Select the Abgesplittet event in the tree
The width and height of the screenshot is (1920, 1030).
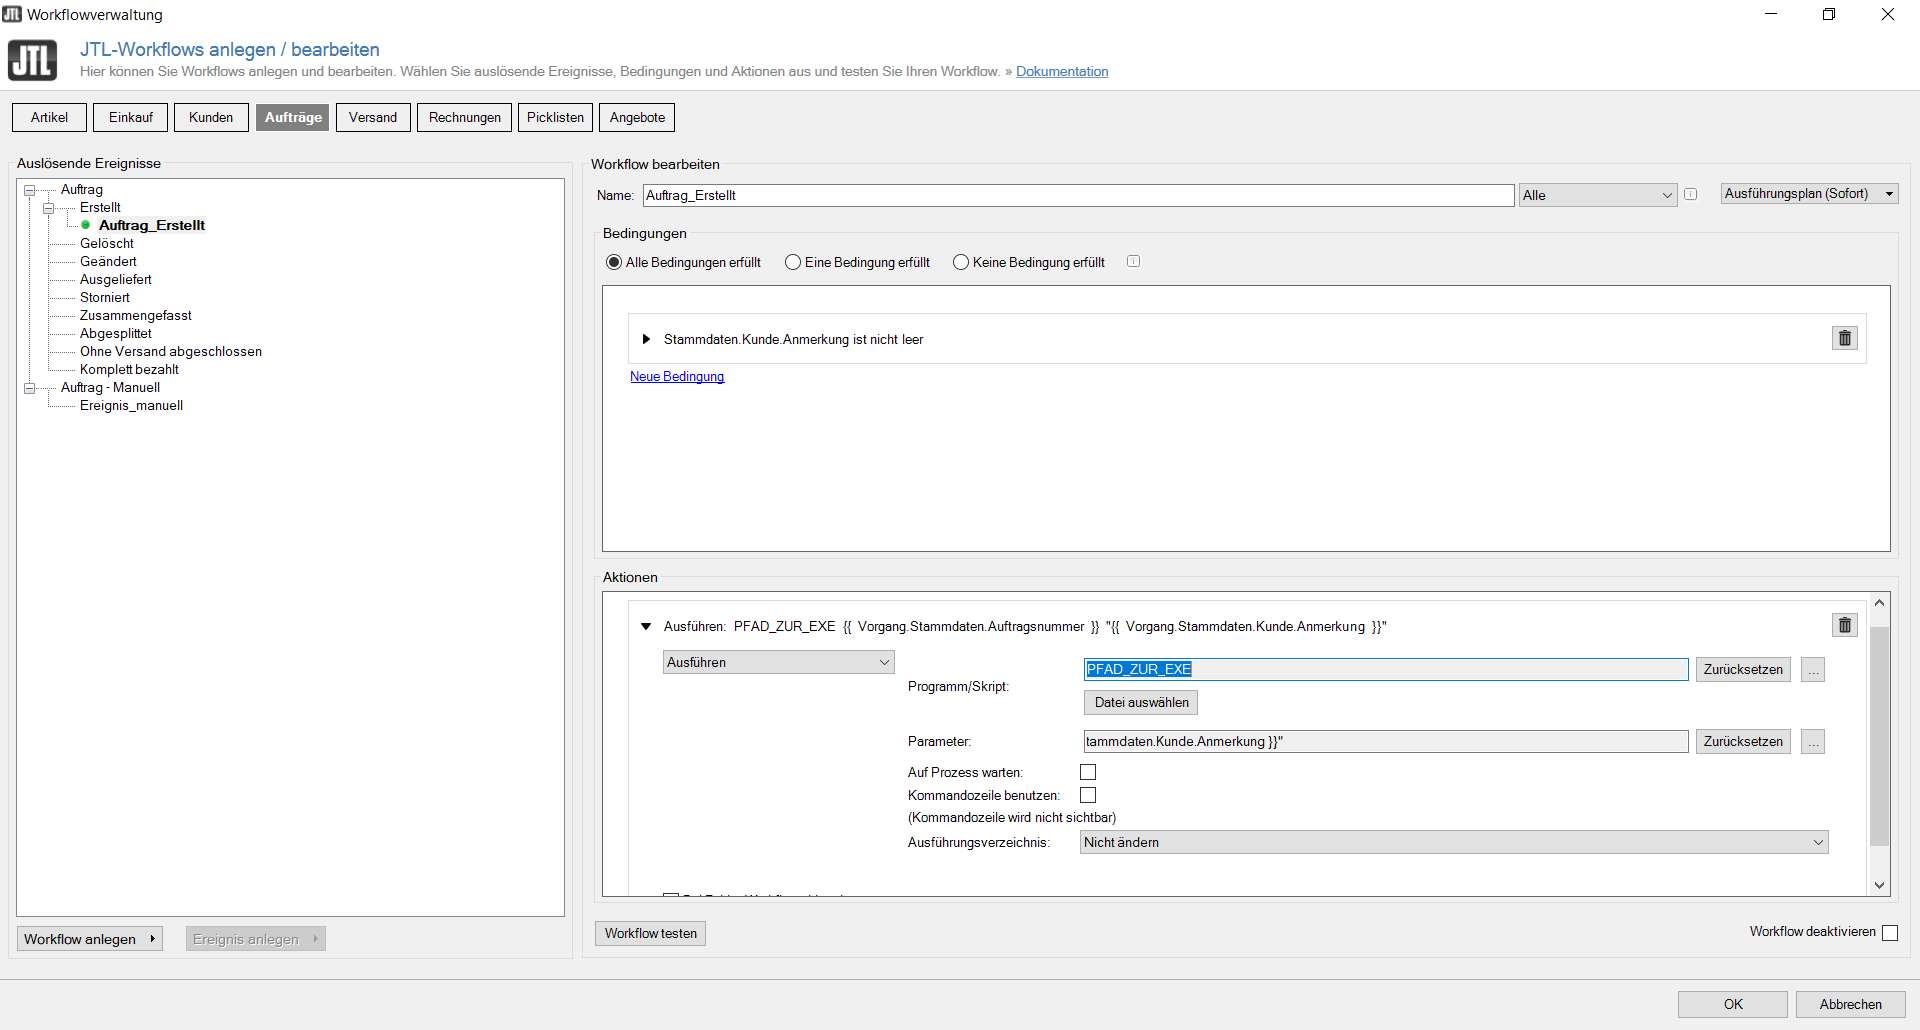[116, 333]
